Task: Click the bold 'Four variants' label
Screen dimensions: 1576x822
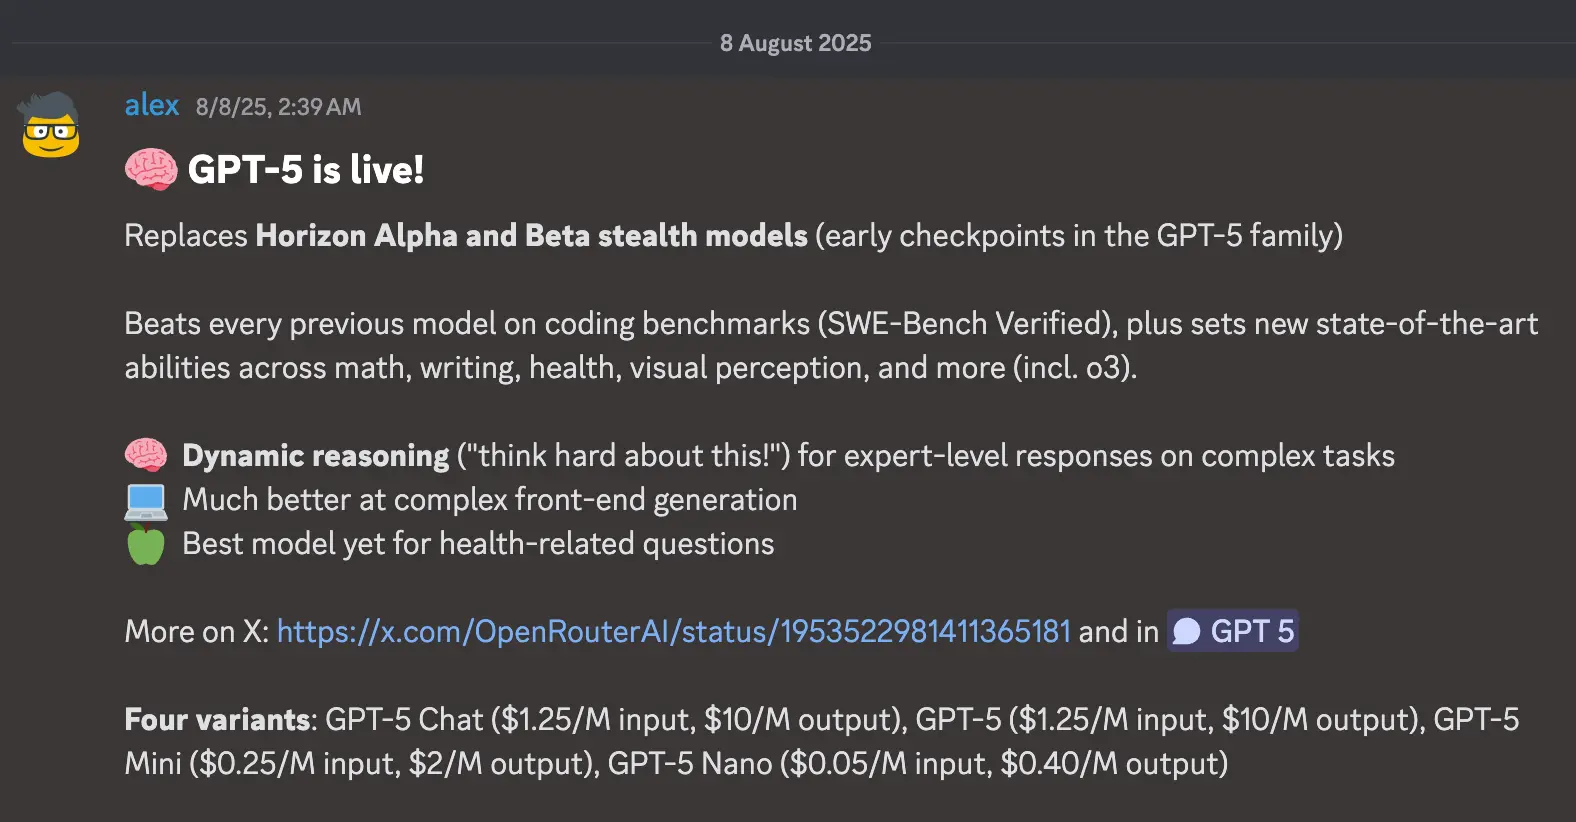Action: 218,720
